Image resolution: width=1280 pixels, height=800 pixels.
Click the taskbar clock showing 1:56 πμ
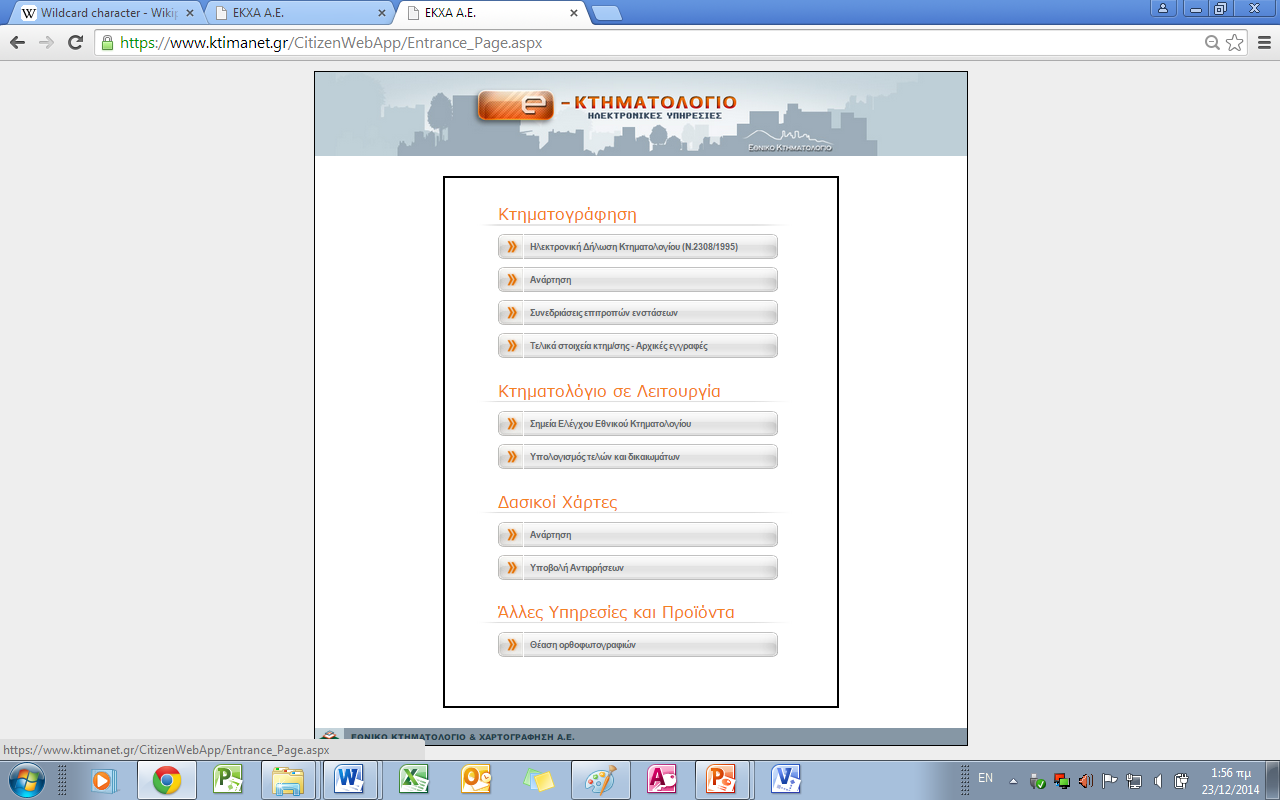click(x=1231, y=781)
